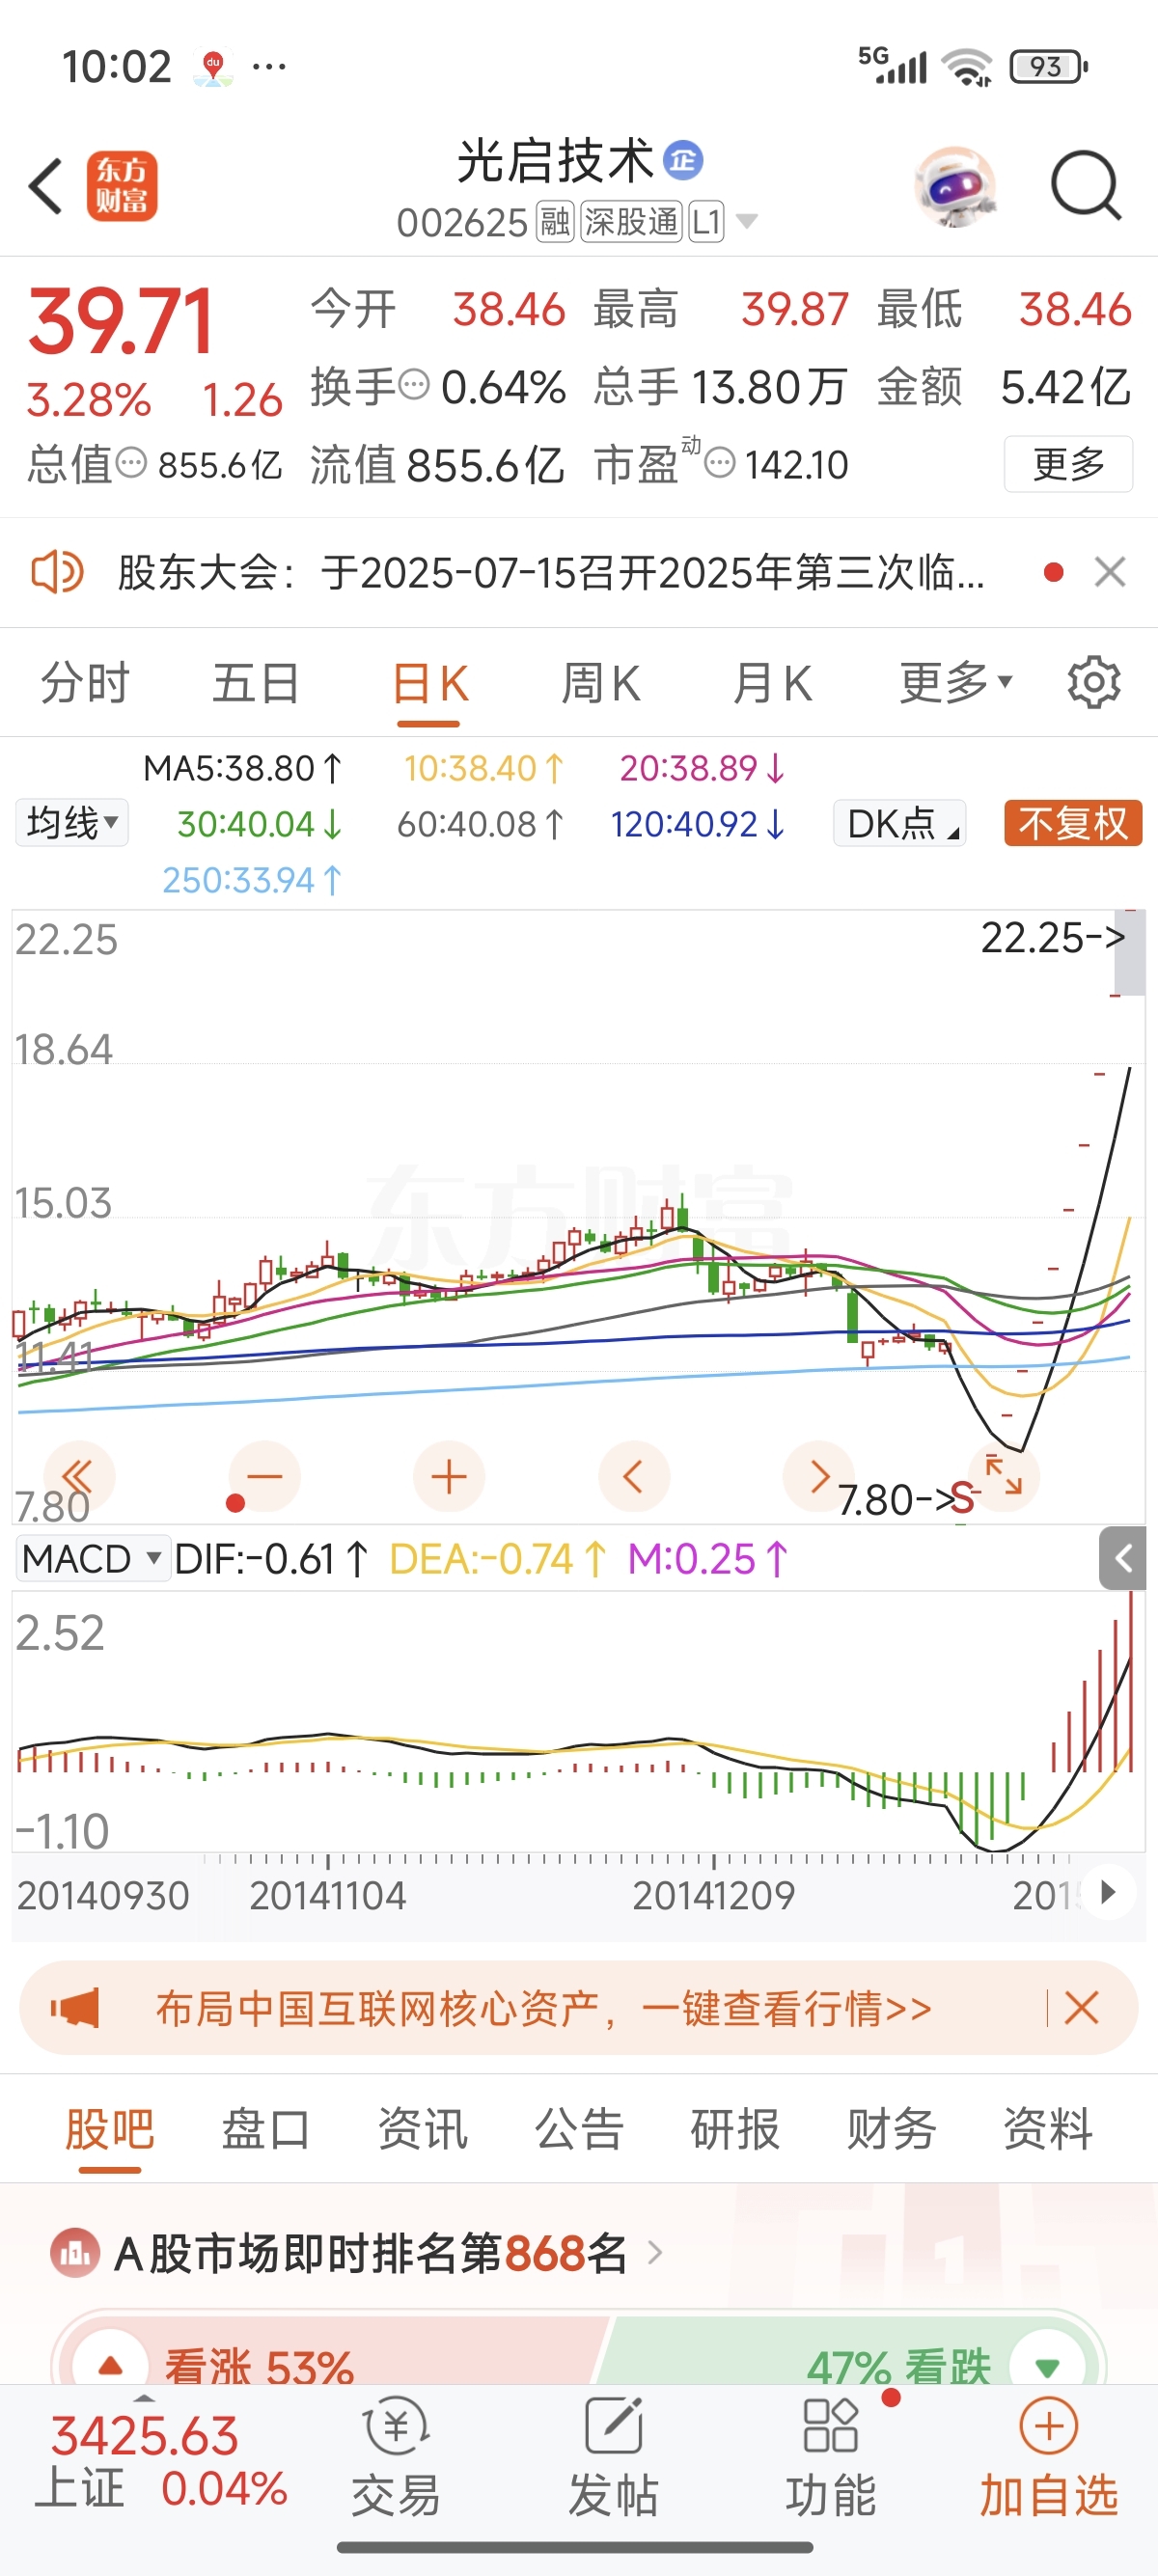Advance the date axis with right arrow
This screenshot has height=2576, width=1158.
(1107, 1893)
